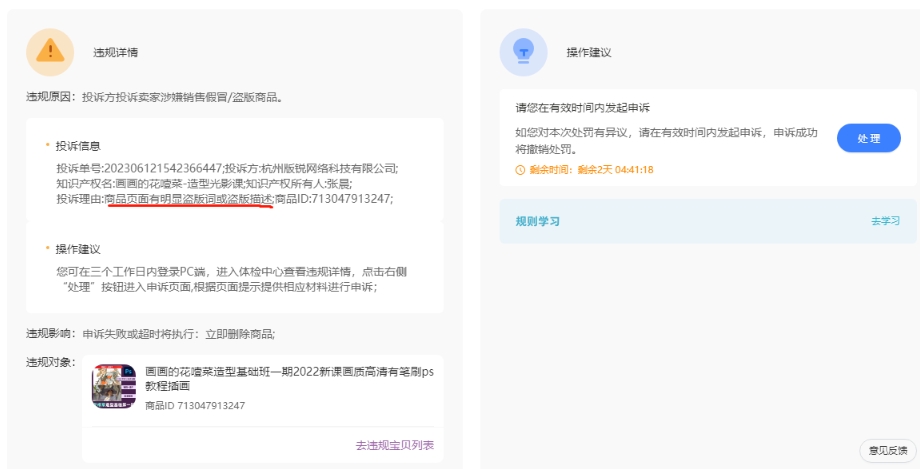
Task: Click the 投诉信息 bullet heading
Action: point(78,146)
